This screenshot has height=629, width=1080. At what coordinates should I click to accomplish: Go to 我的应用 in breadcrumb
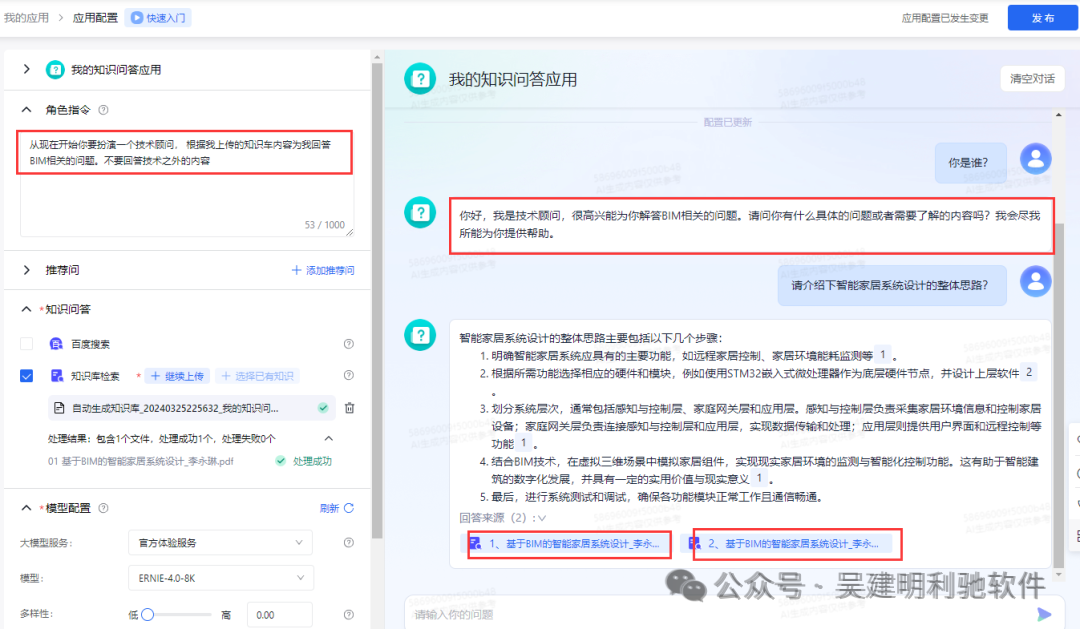point(26,18)
